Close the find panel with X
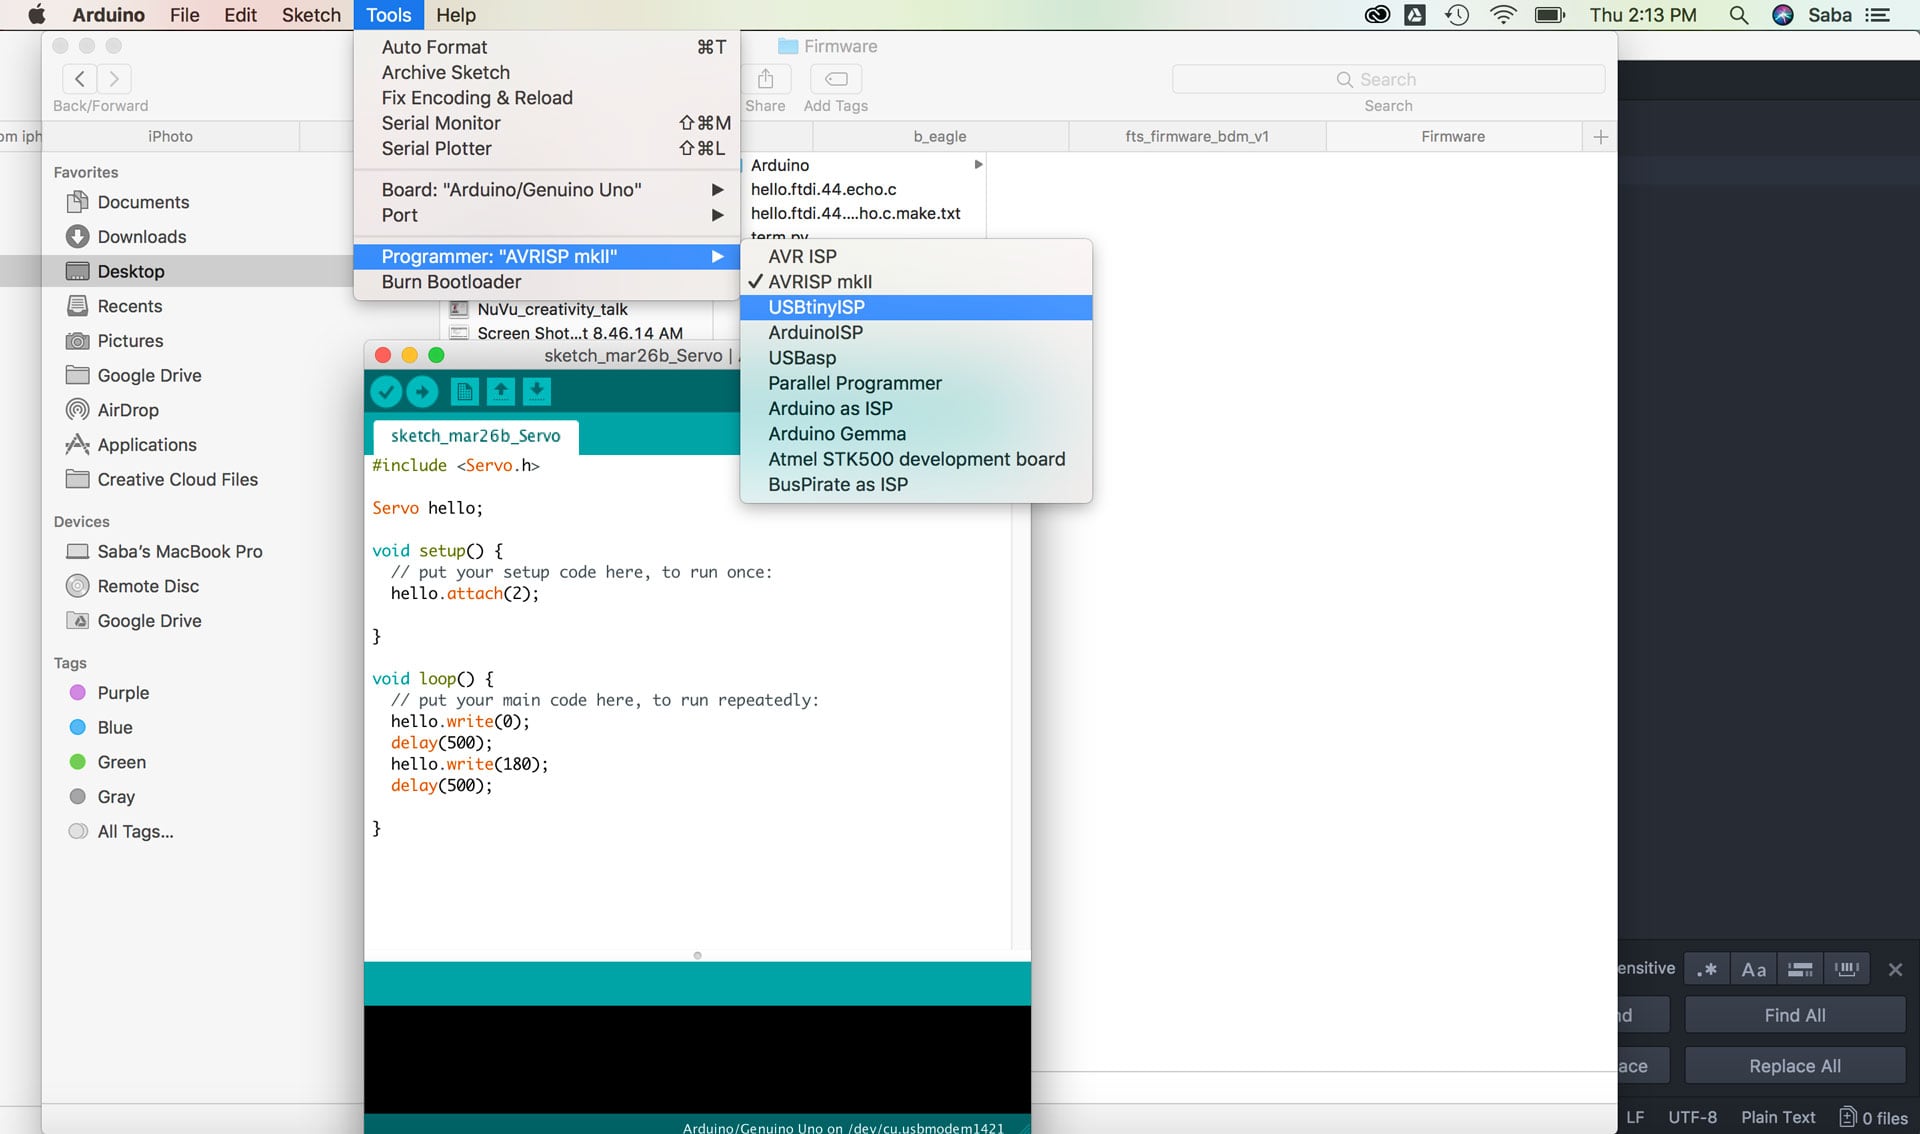1920x1134 pixels. (x=1895, y=969)
